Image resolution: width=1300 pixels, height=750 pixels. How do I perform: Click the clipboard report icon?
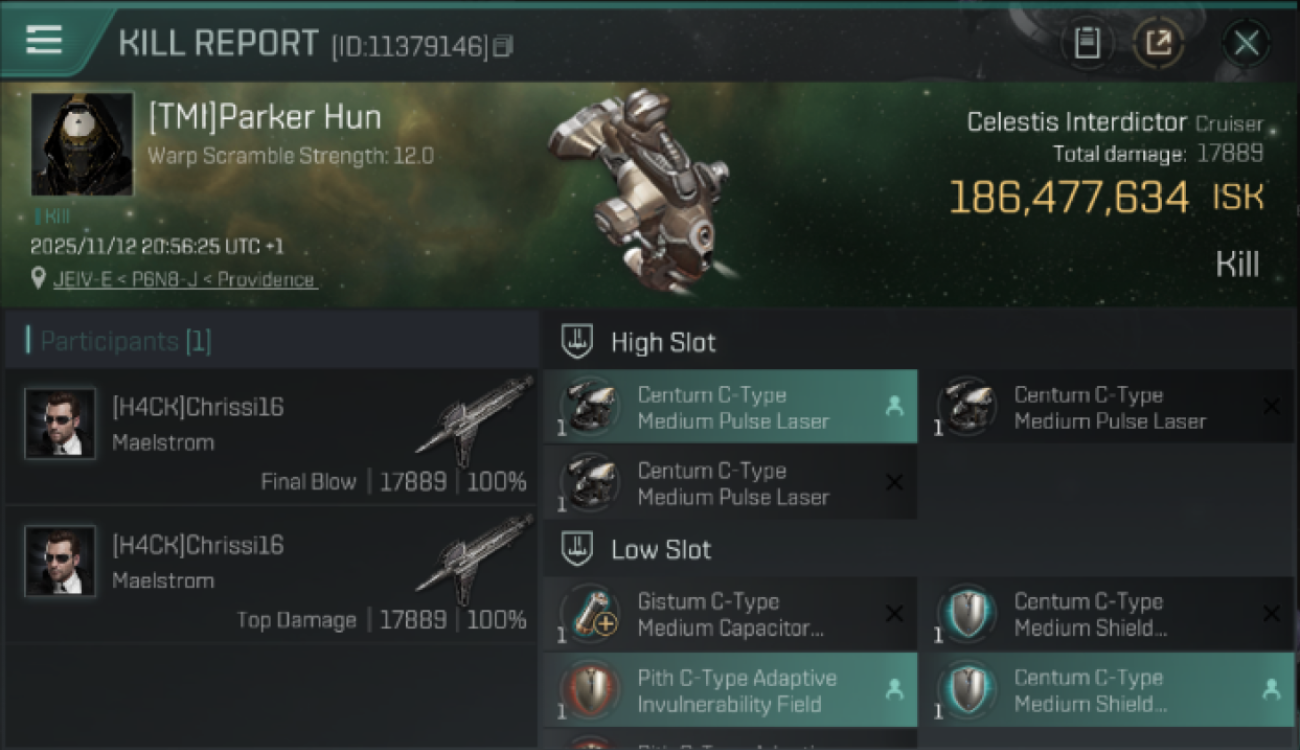click(x=1087, y=43)
